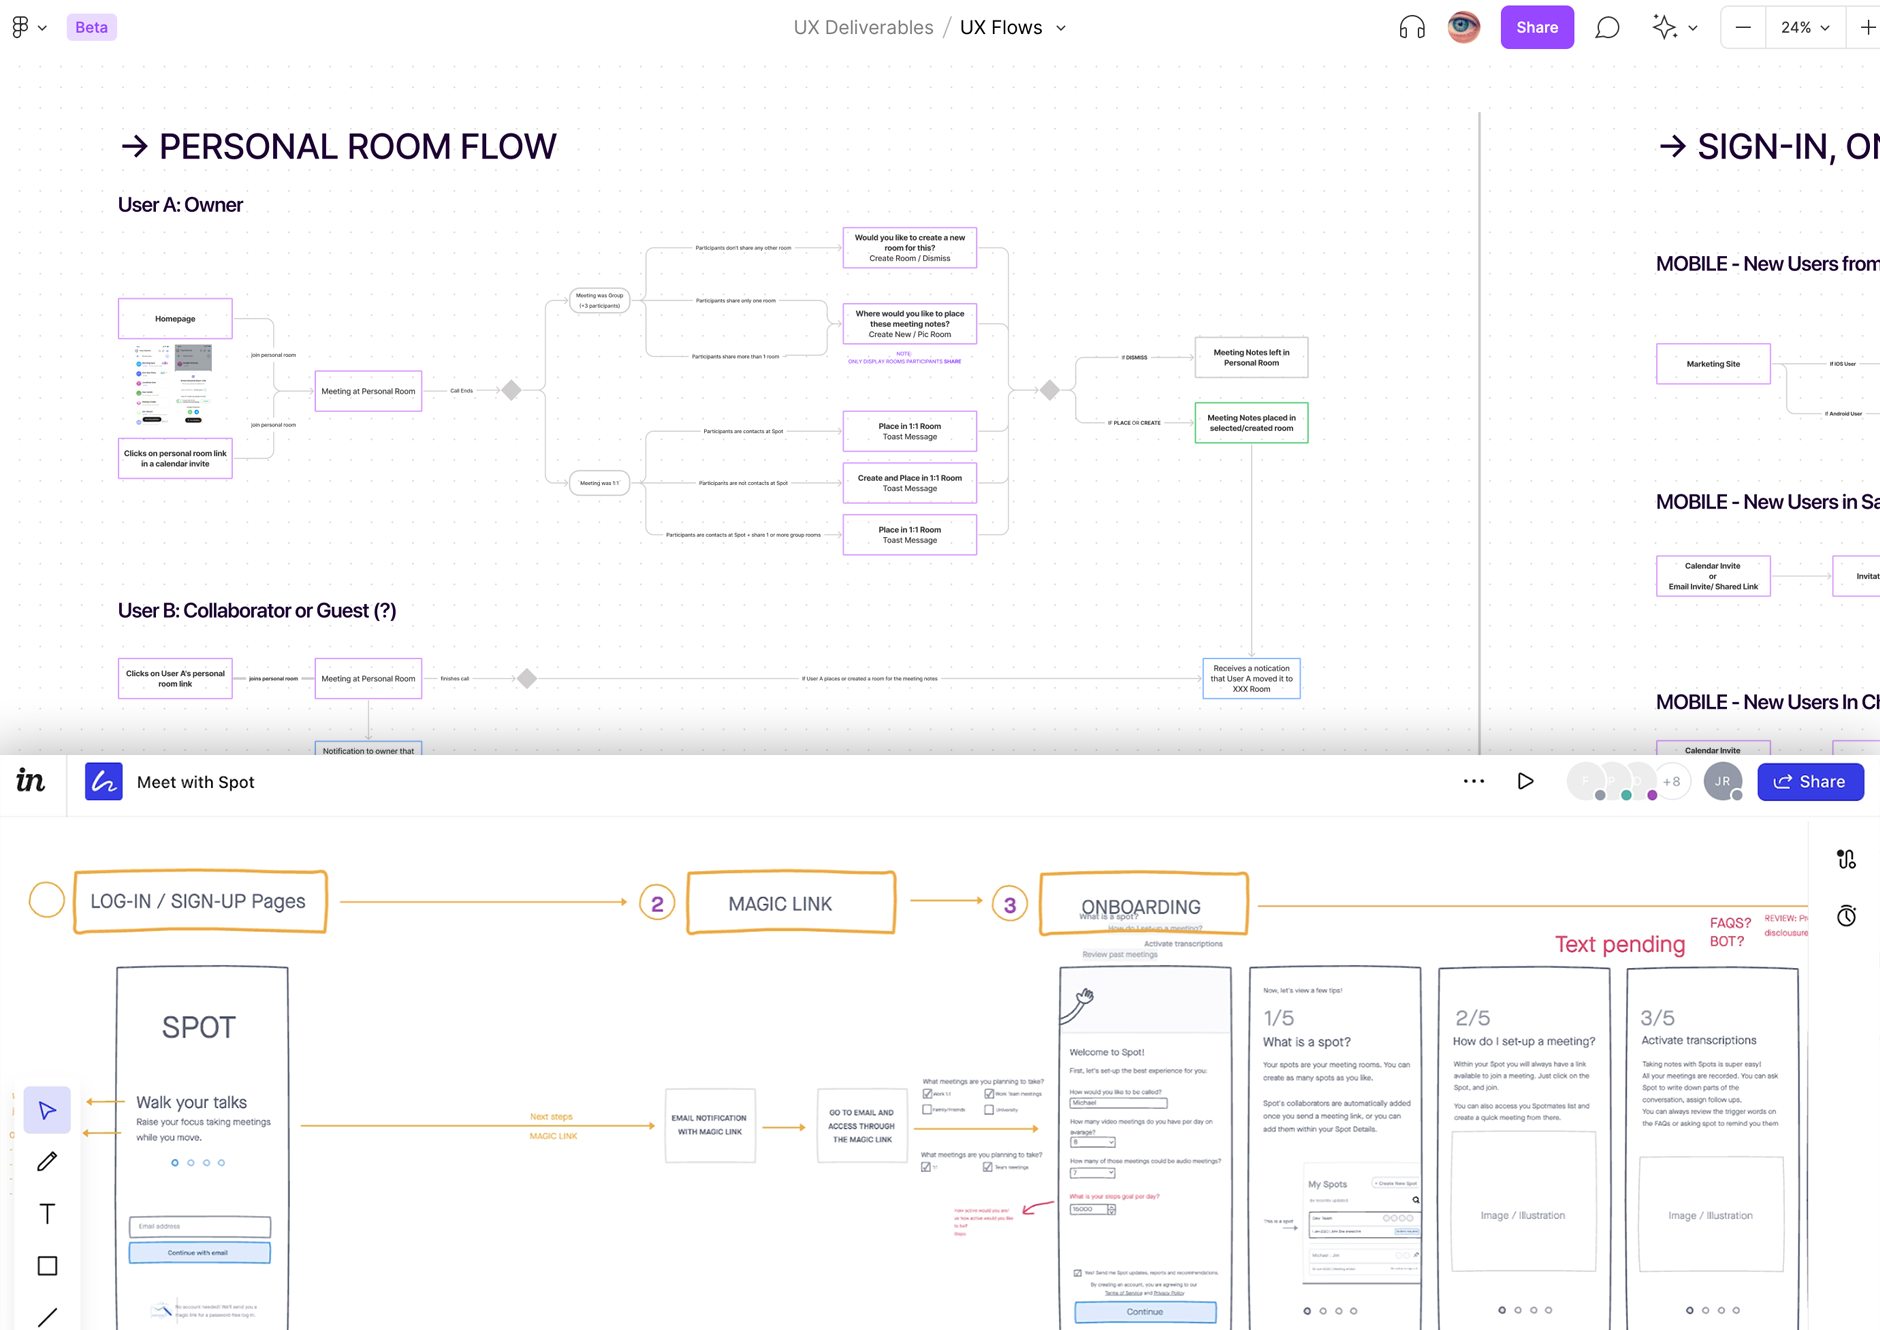Viewport: 1880px width, 1330px height.
Task: Select the Marketing Site node
Action: [1713, 364]
